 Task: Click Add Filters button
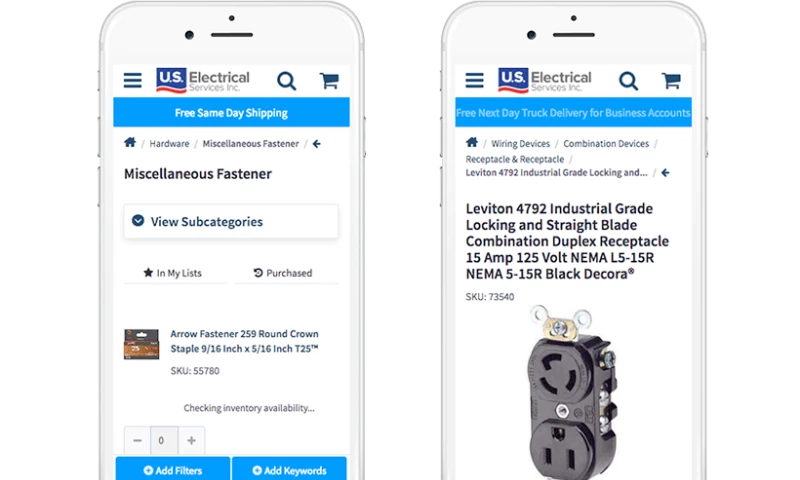[173, 470]
